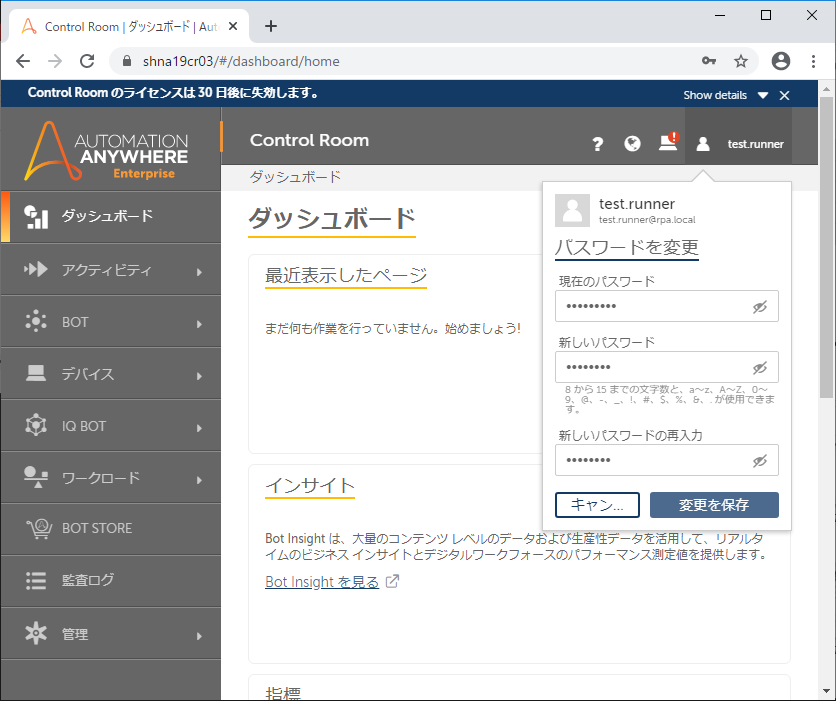Show the current password (現在のパスワード) eye toggle
This screenshot has width=836, height=701.
[760, 307]
